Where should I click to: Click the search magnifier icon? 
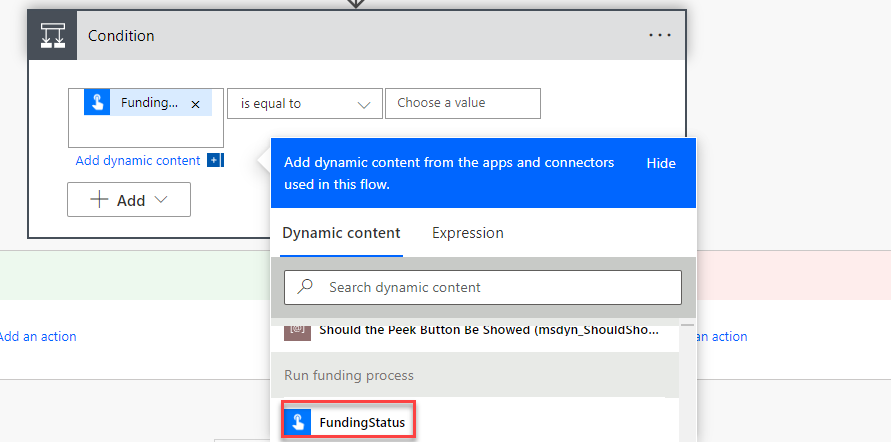tap(305, 287)
